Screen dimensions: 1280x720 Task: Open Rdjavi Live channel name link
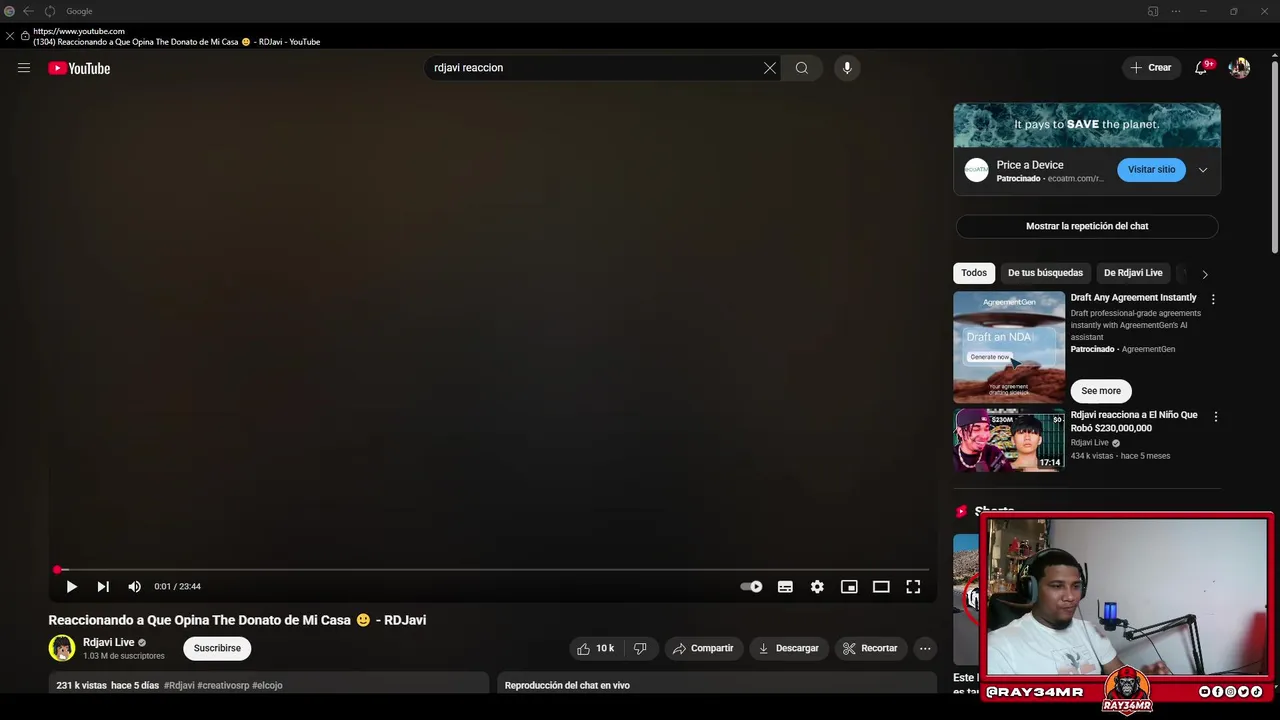pyautogui.click(x=108, y=642)
